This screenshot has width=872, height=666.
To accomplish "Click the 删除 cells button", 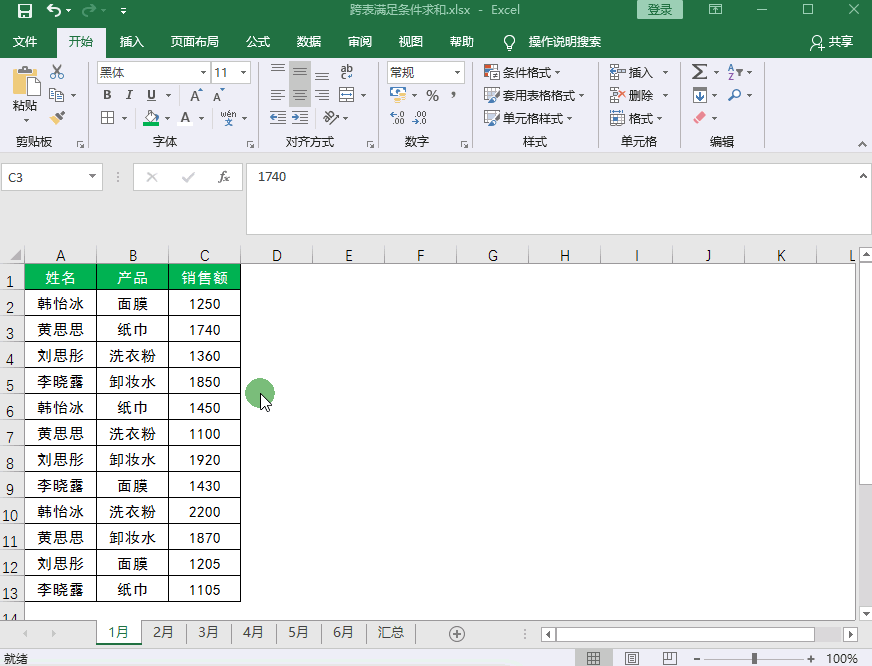I will pos(633,96).
